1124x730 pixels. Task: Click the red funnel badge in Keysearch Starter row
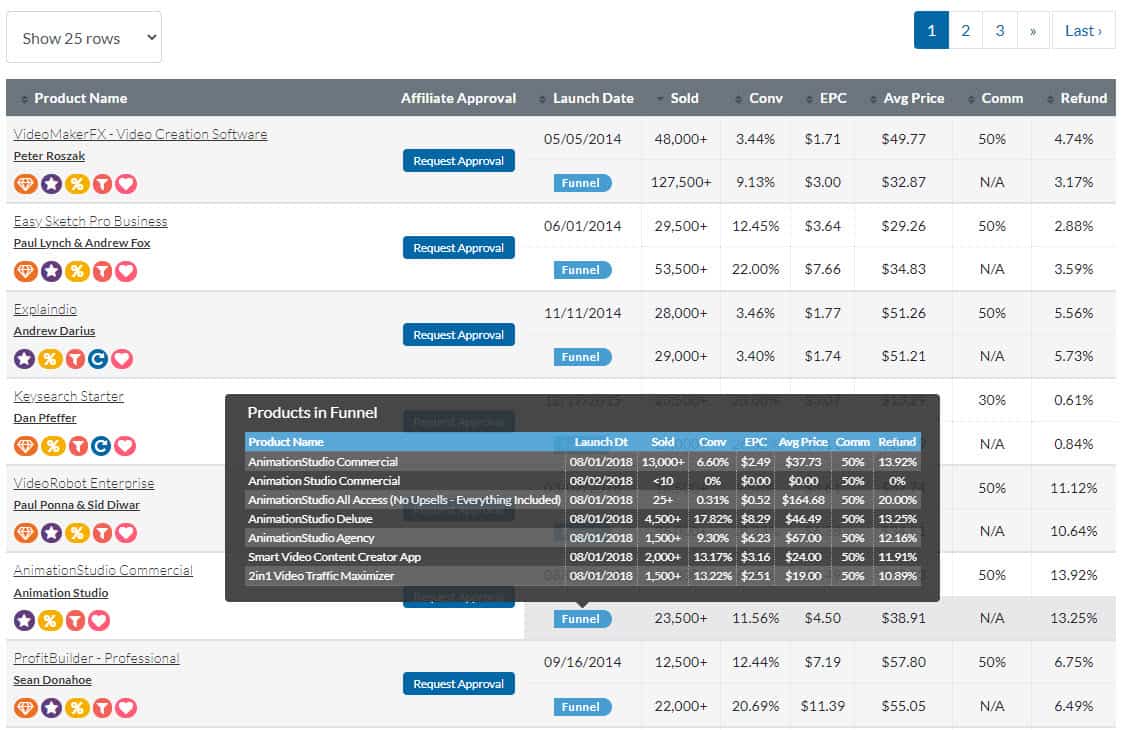coord(77,446)
